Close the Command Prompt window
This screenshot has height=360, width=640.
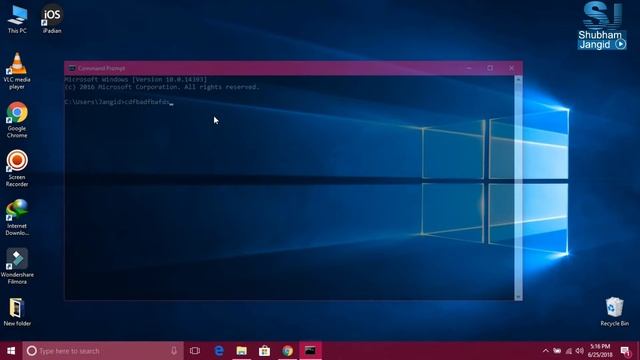[511, 68]
